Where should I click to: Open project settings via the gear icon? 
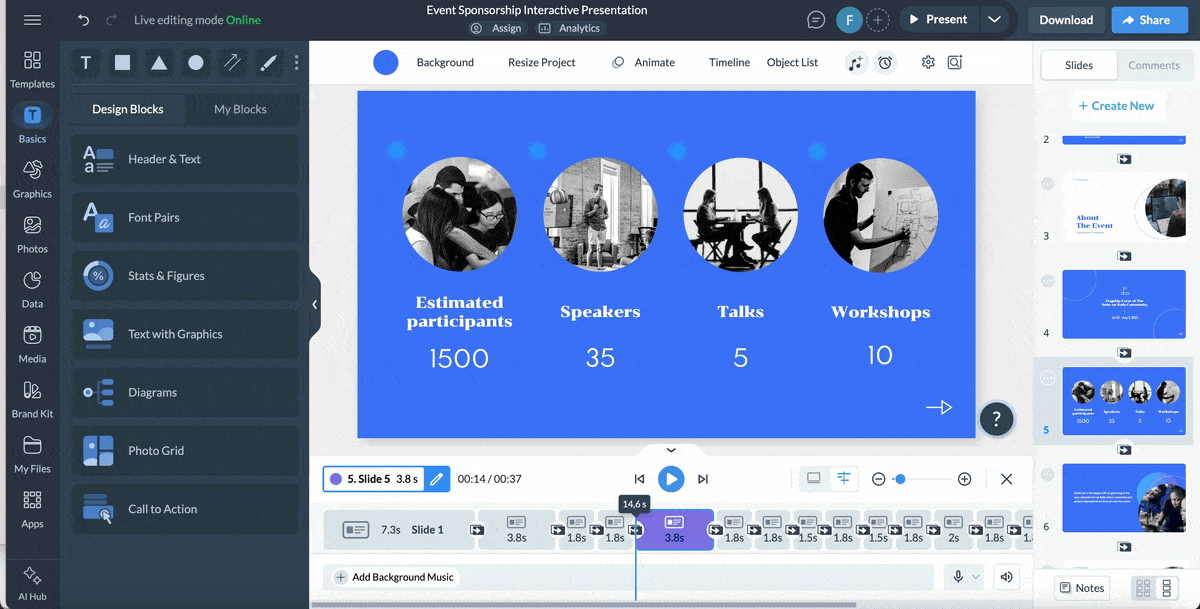(x=927, y=62)
